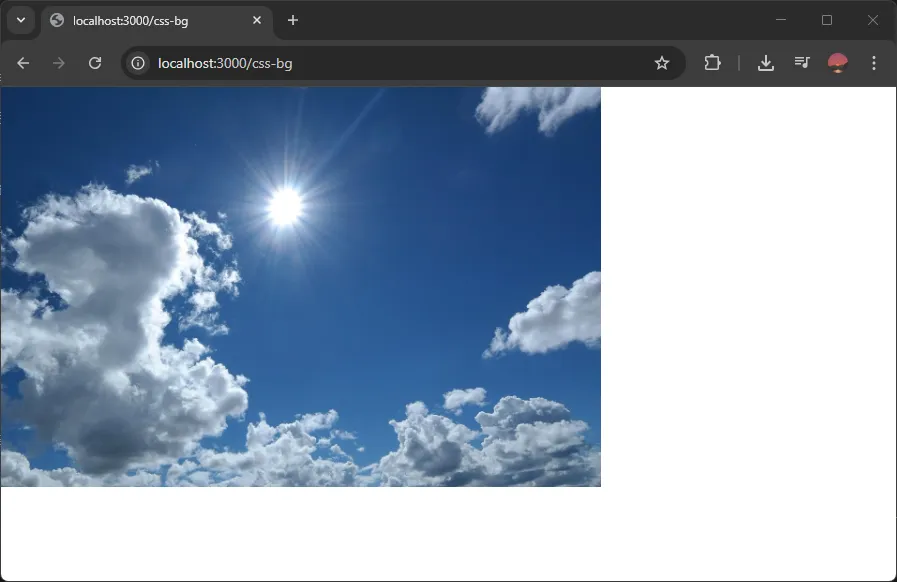Bookmark the page via the star icon
Screen dimensions: 897x582
[x=662, y=62]
